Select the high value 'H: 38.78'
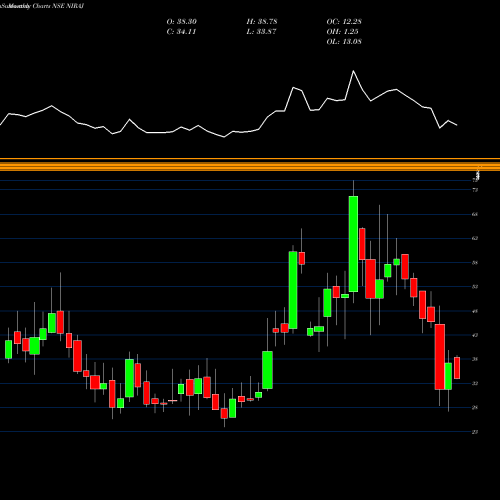The width and height of the screenshot is (500, 500). [262, 22]
